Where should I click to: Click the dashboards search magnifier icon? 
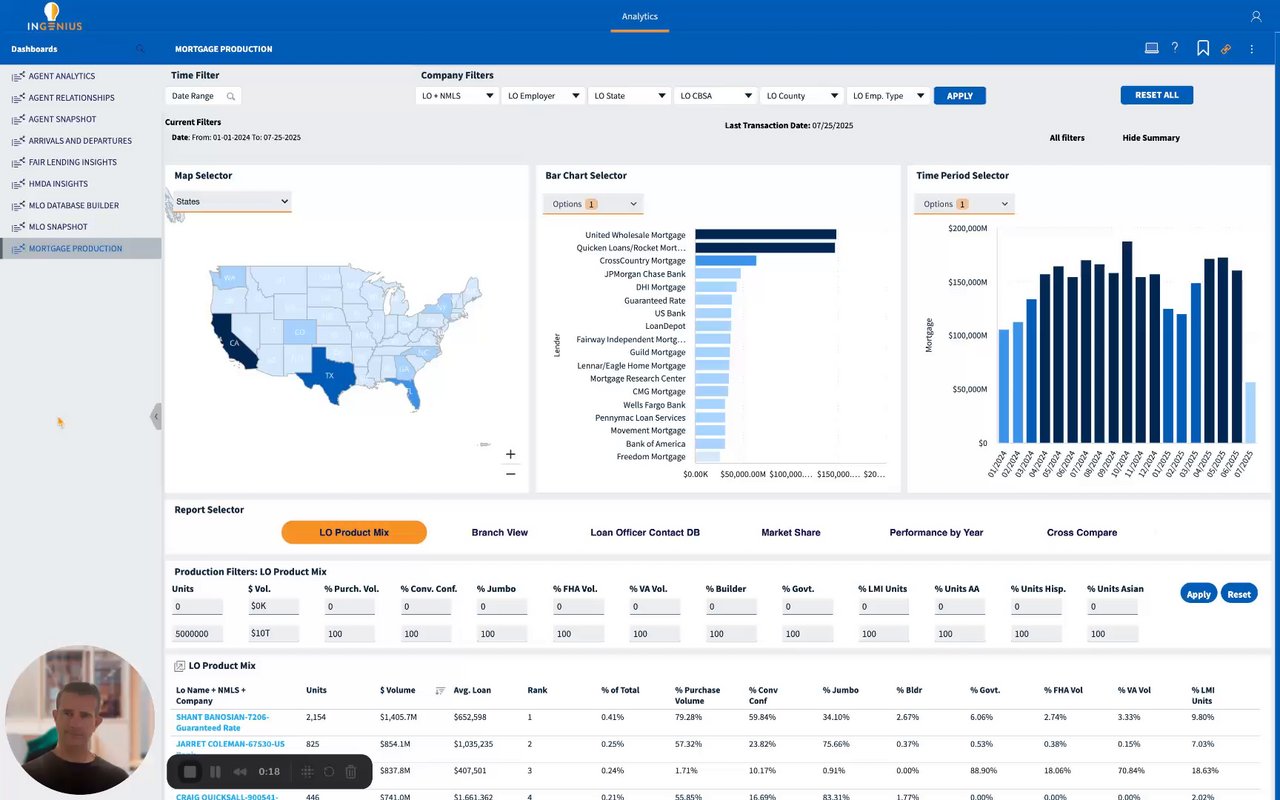[x=140, y=49]
